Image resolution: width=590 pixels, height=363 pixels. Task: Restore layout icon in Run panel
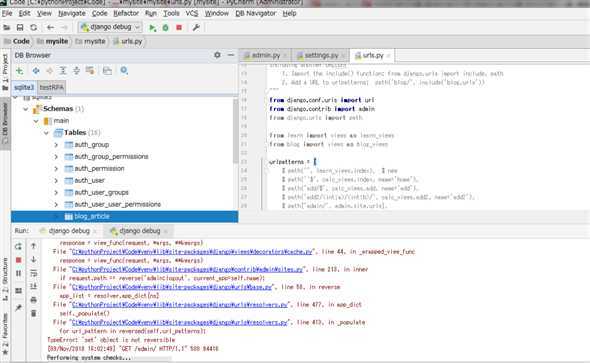[x=18, y=290]
